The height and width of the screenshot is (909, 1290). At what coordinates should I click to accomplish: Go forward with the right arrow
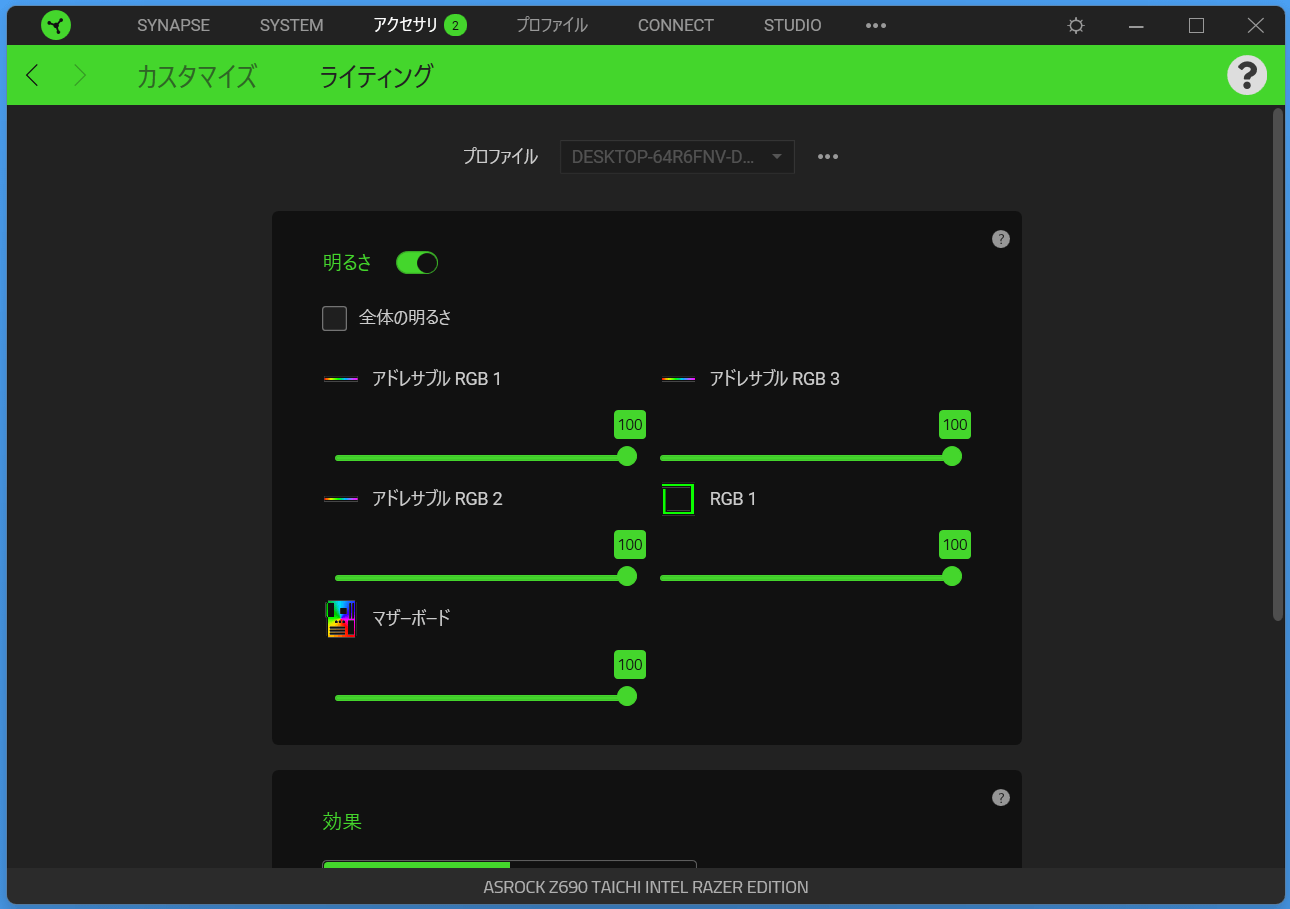tap(80, 75)
